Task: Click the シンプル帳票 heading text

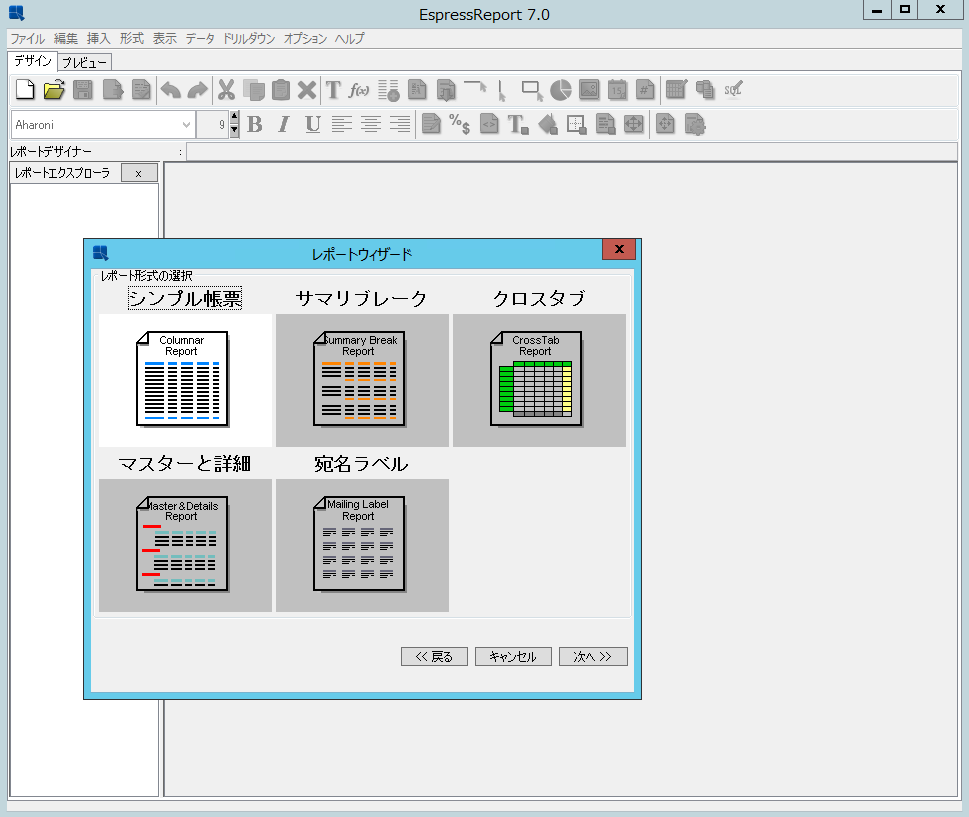Action: 185,298
